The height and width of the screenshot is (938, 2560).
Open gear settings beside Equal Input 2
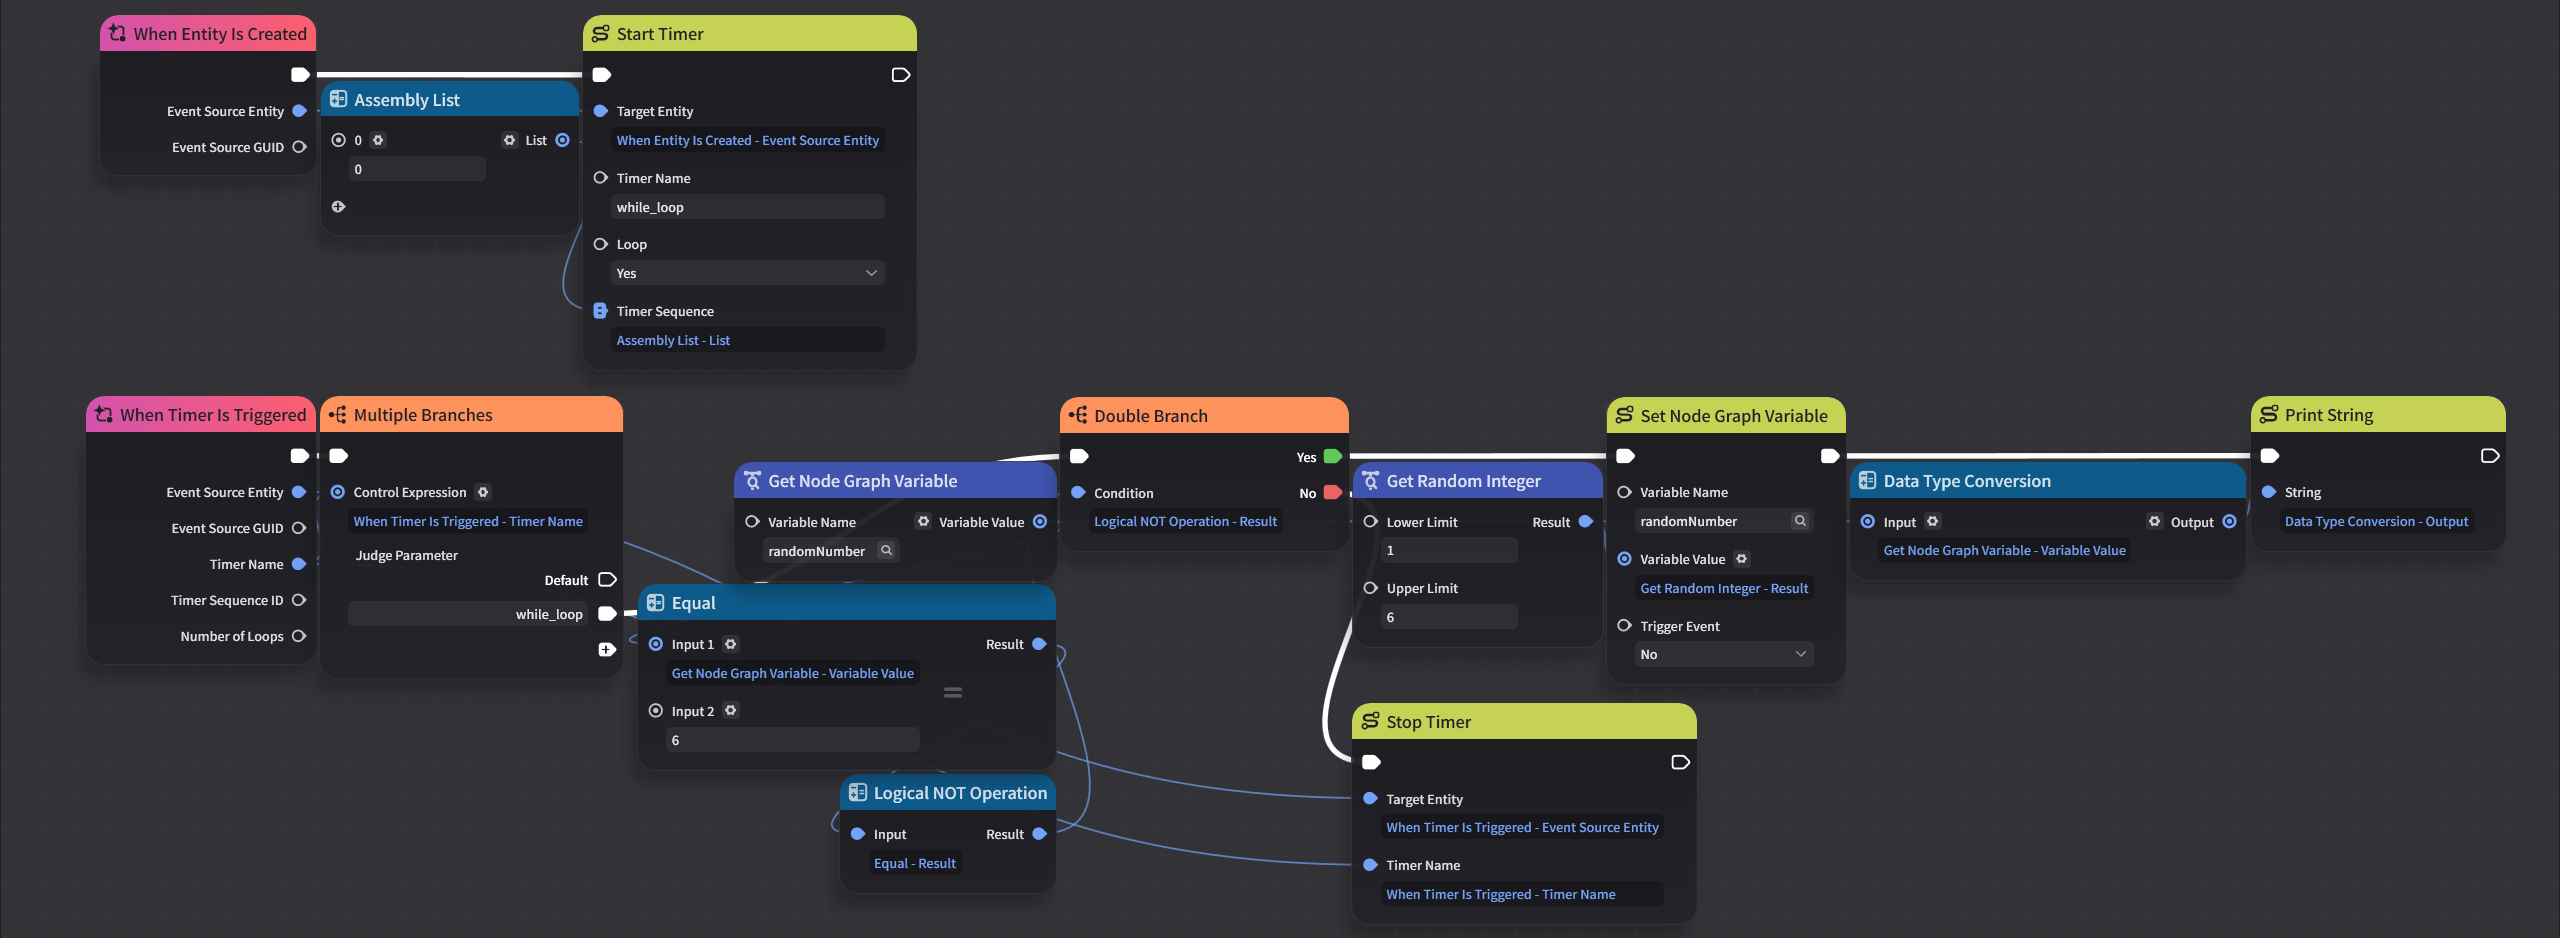(731, 710)
